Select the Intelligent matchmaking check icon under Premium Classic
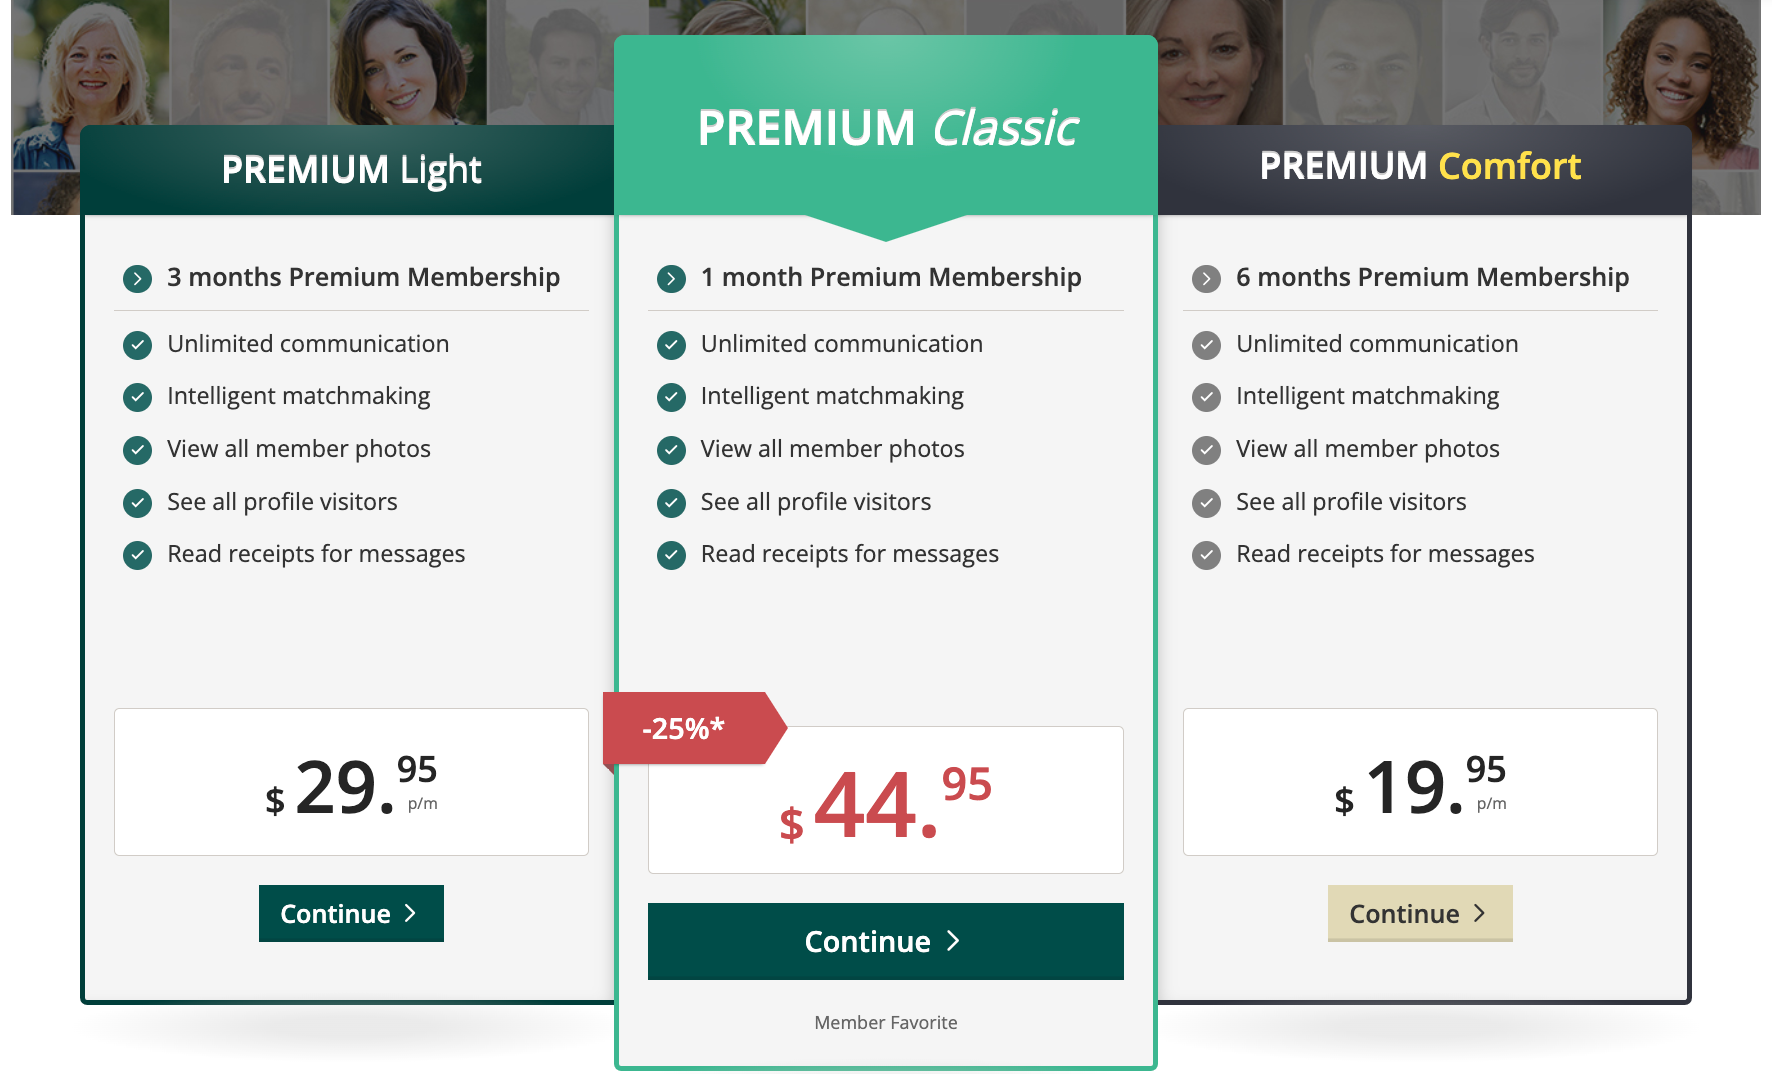Image resolution: width=1772 pixels, height=1074 pixels. click(x=671, y=397)
